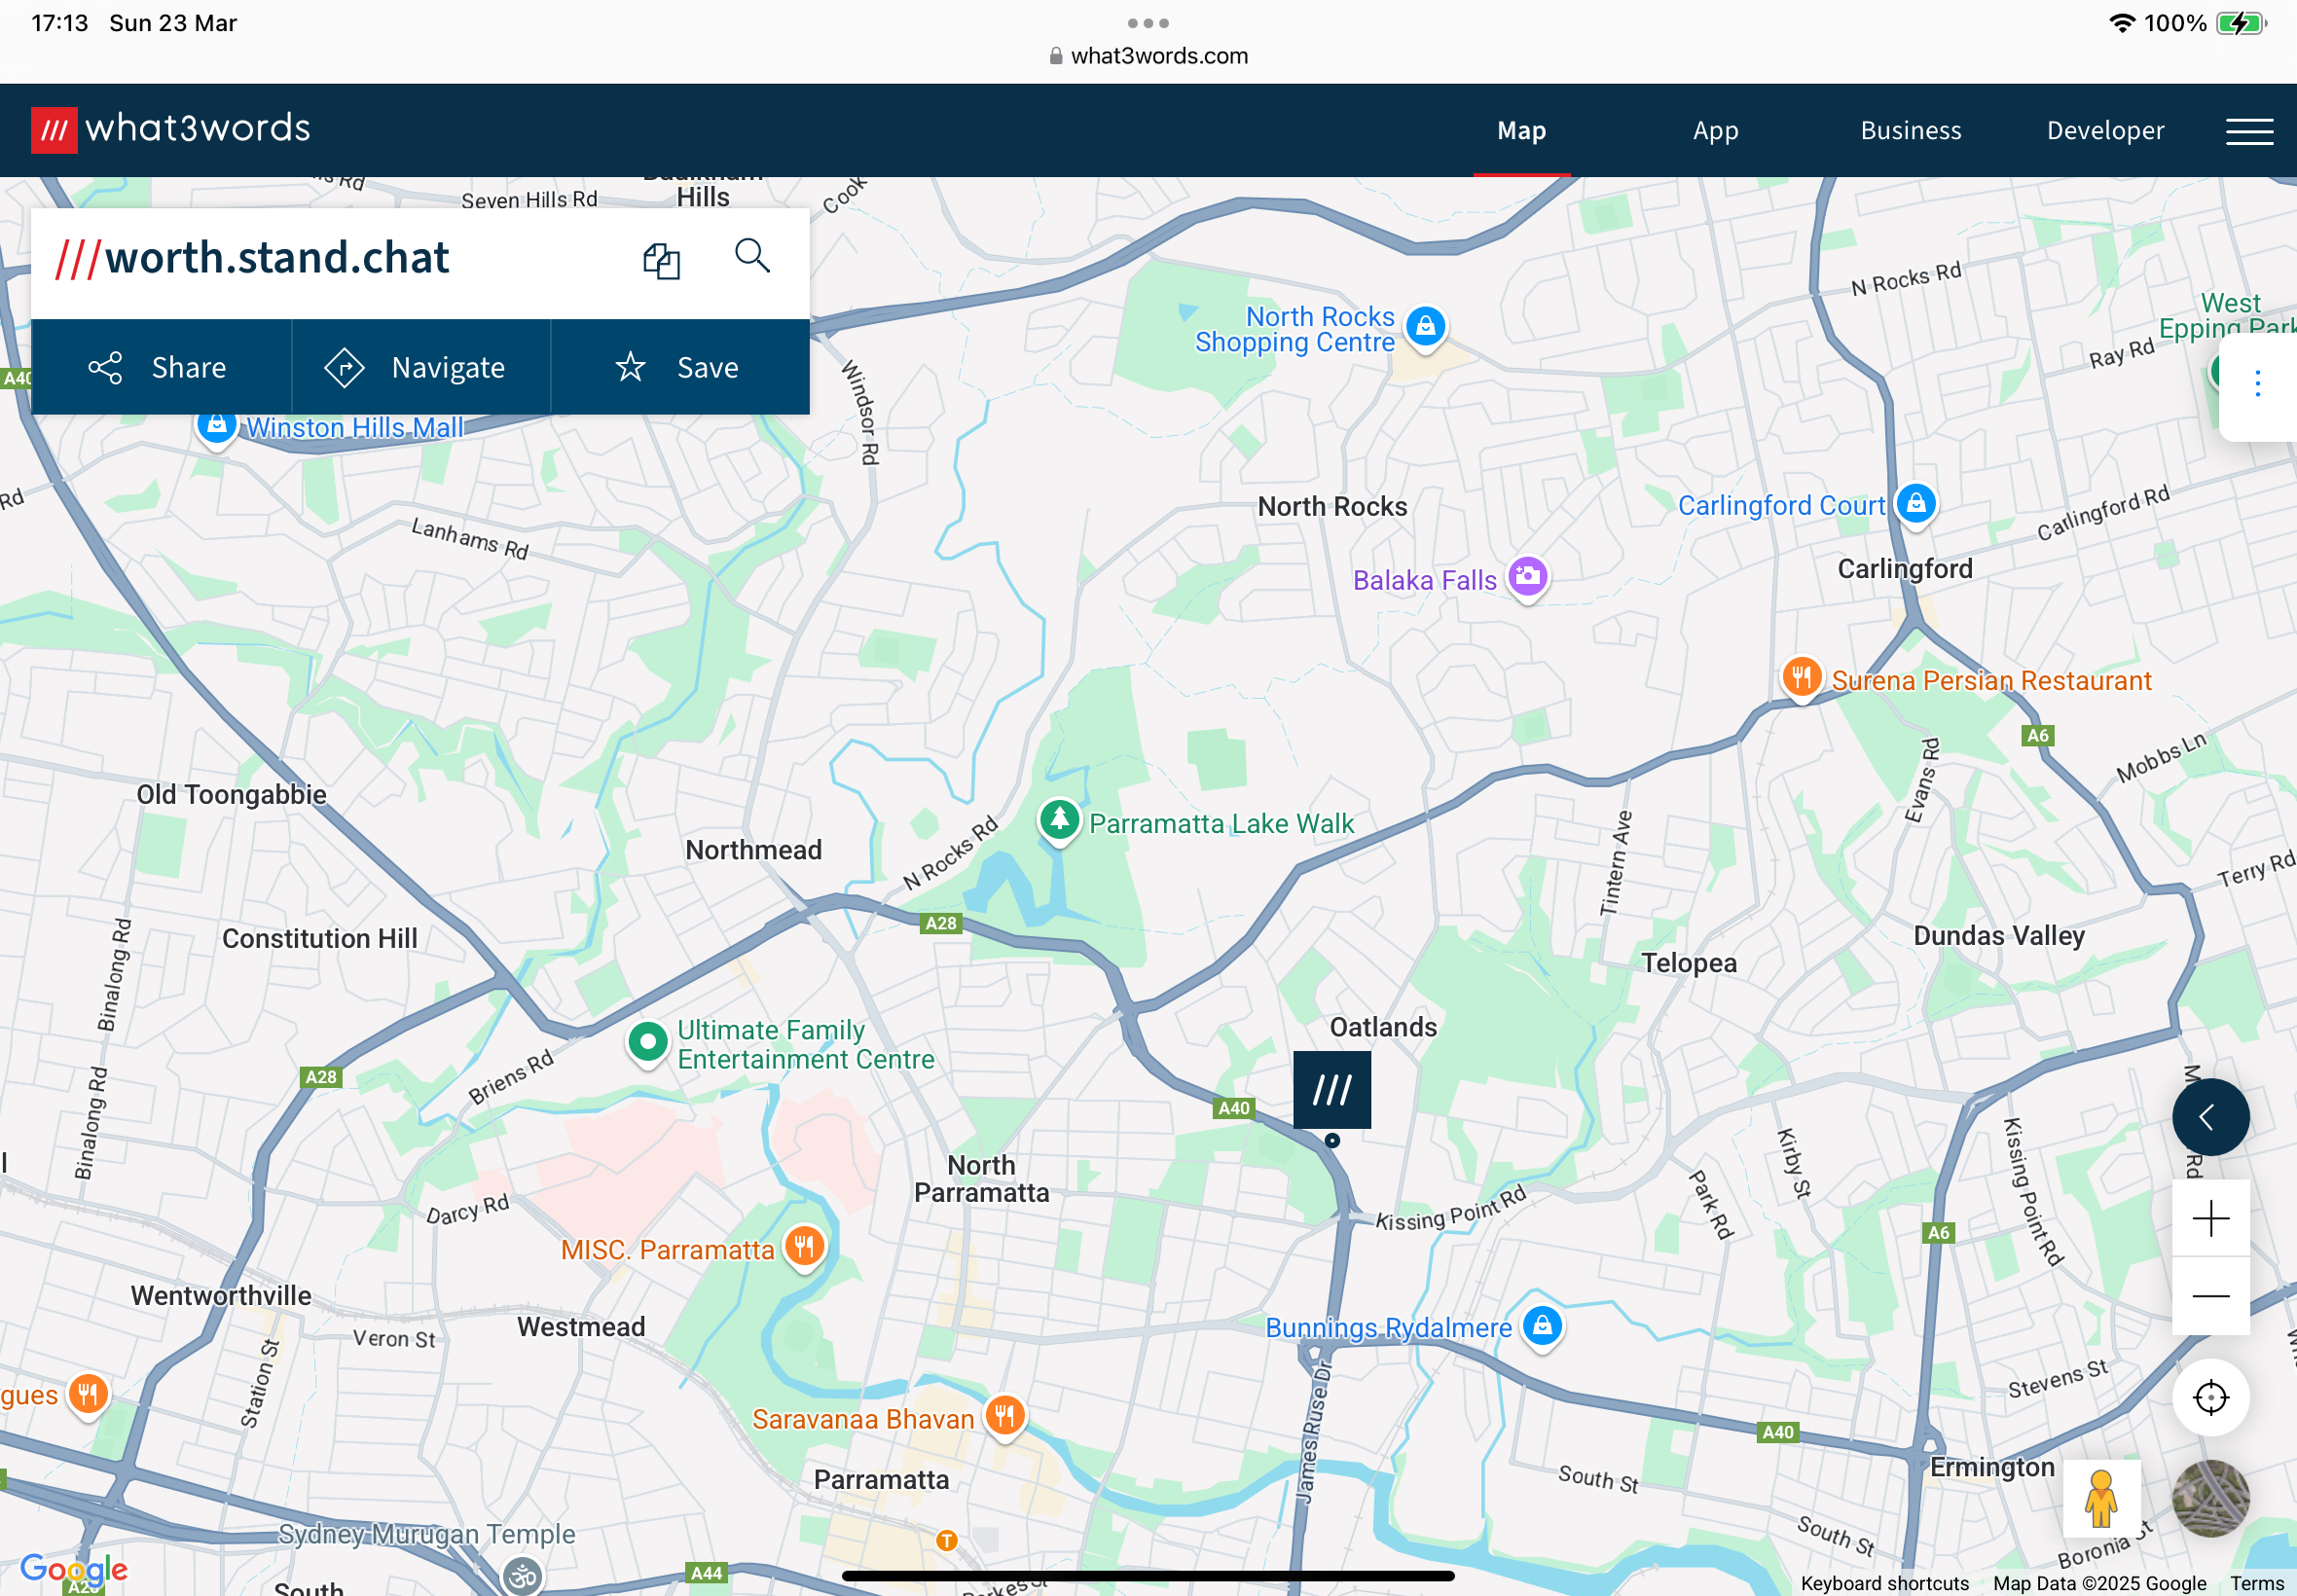
Task: Select Balaka Falls camera pin
Action: pos(1527,576)
